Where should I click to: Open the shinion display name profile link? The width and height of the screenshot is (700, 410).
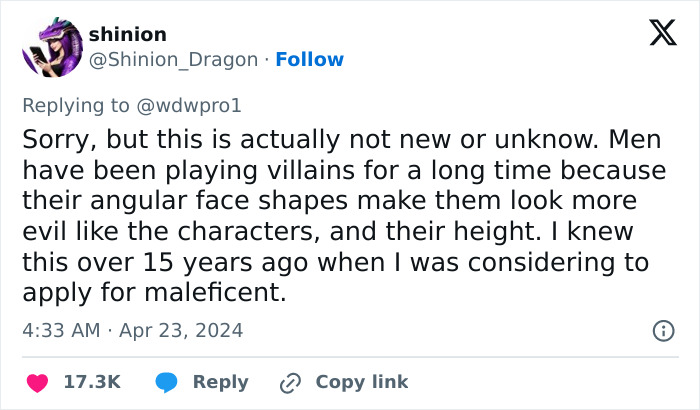pyautogui.click(x=127, y=34)
